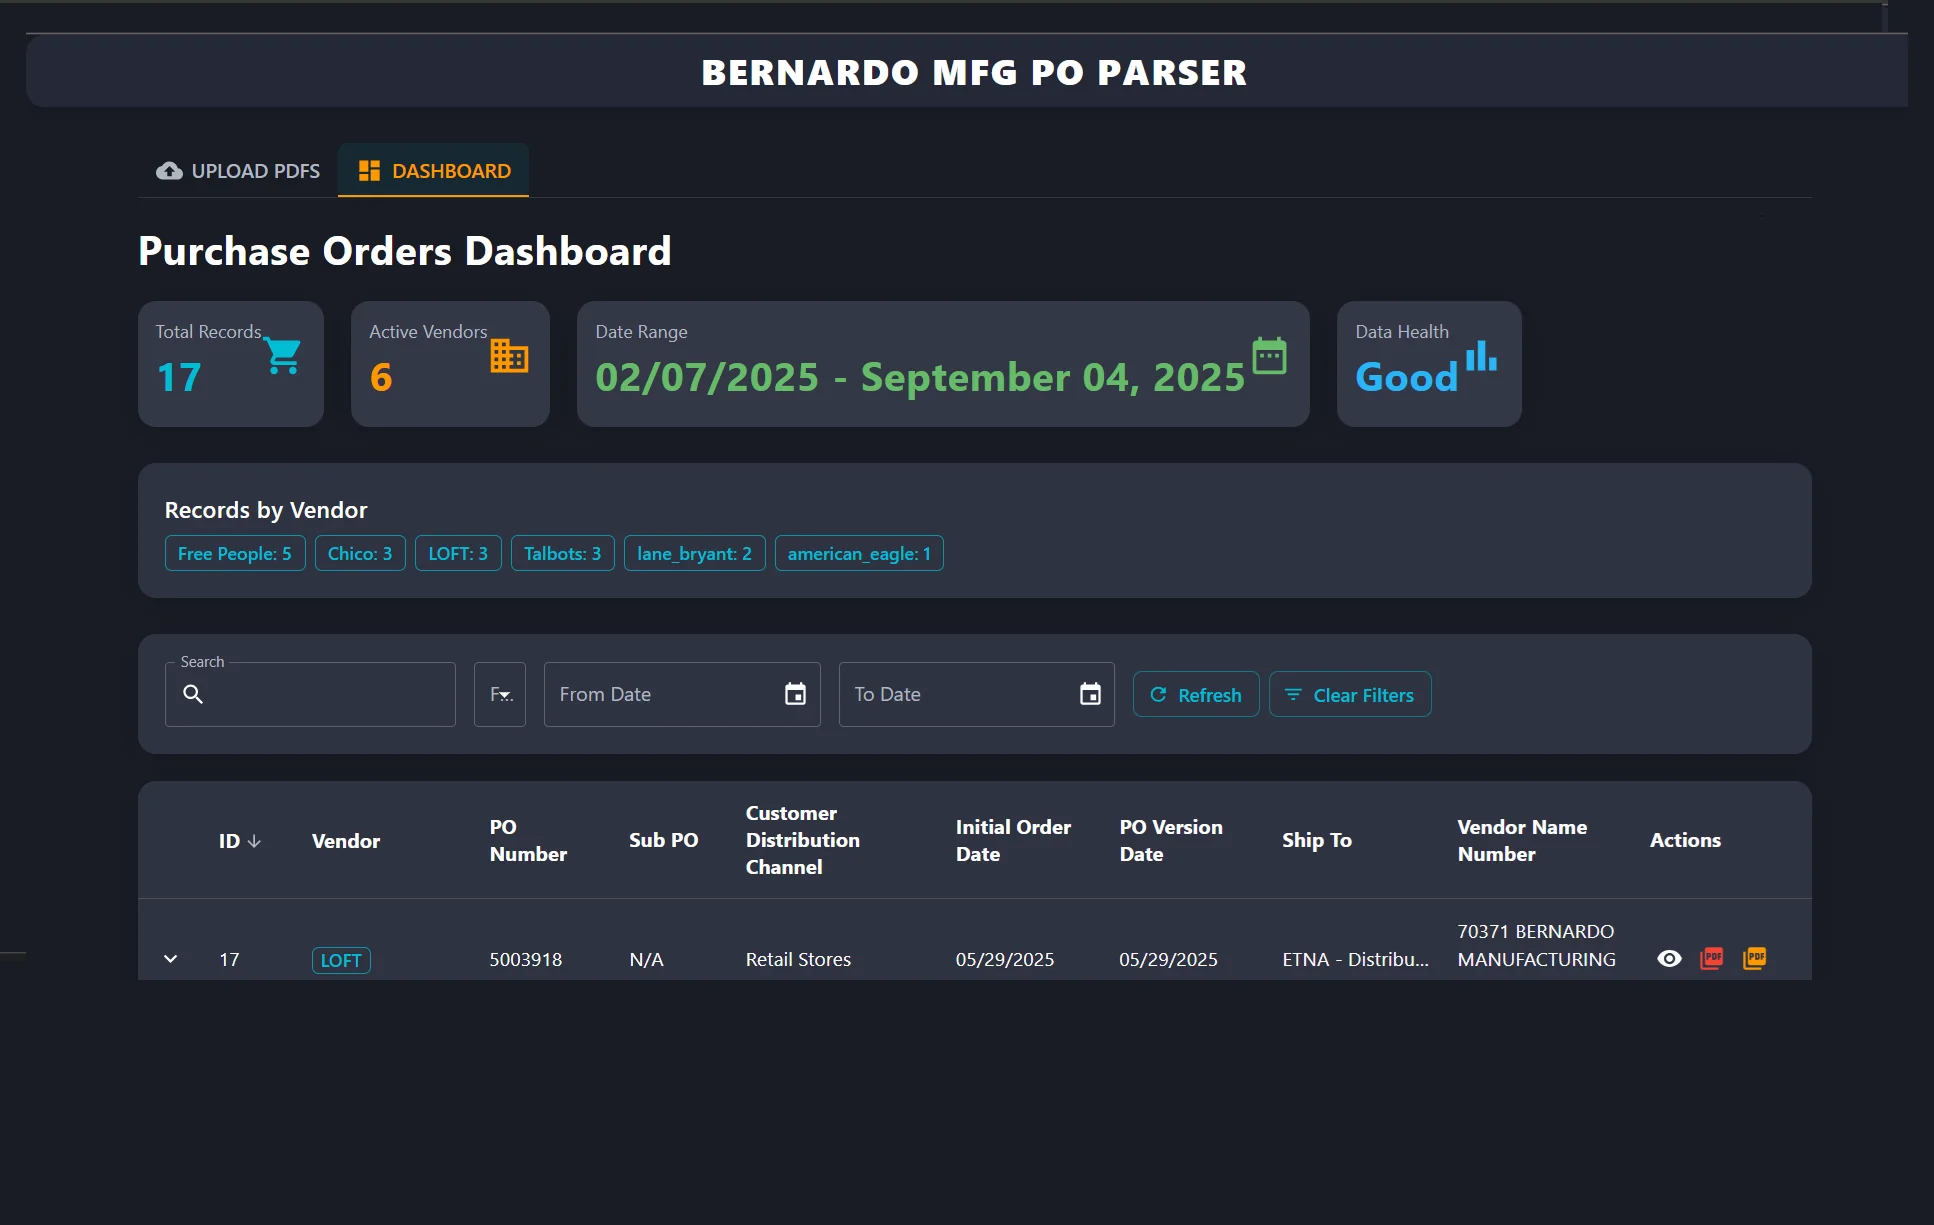
Task: Click the Good data health value
Action: [x=1406, y=377]
